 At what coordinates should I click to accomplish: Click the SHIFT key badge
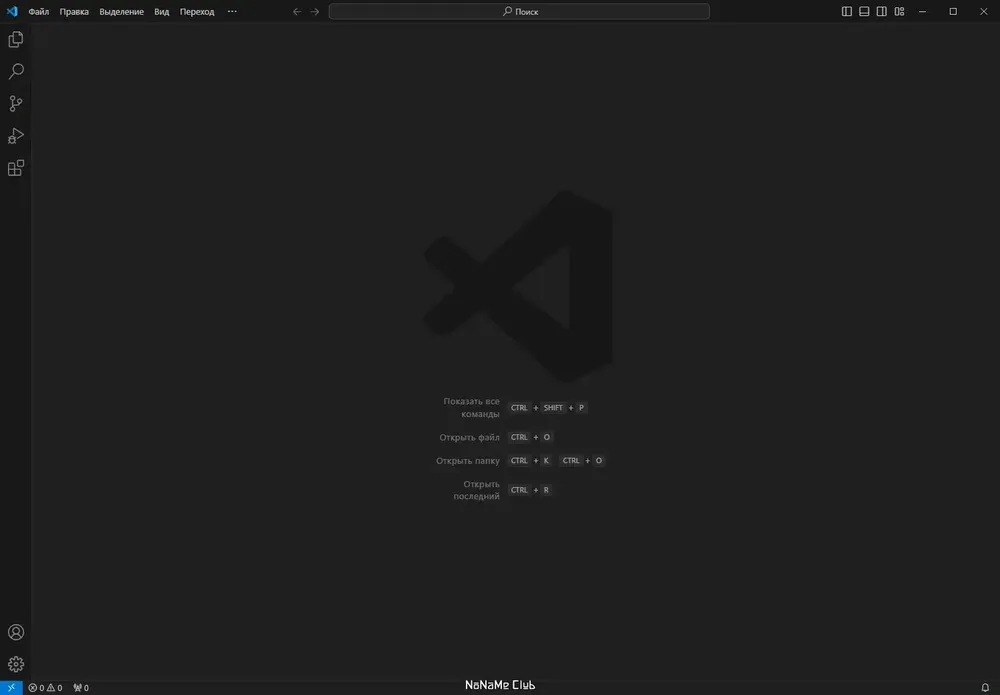click(x=553, y=407)
